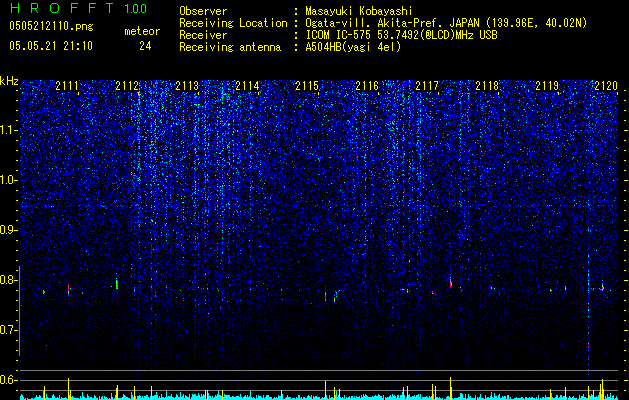This screenshot has width=629, height=400.
Task: Click the 0.7 kHz axis label
Action: pyautogui.click(x=7, y=330)
